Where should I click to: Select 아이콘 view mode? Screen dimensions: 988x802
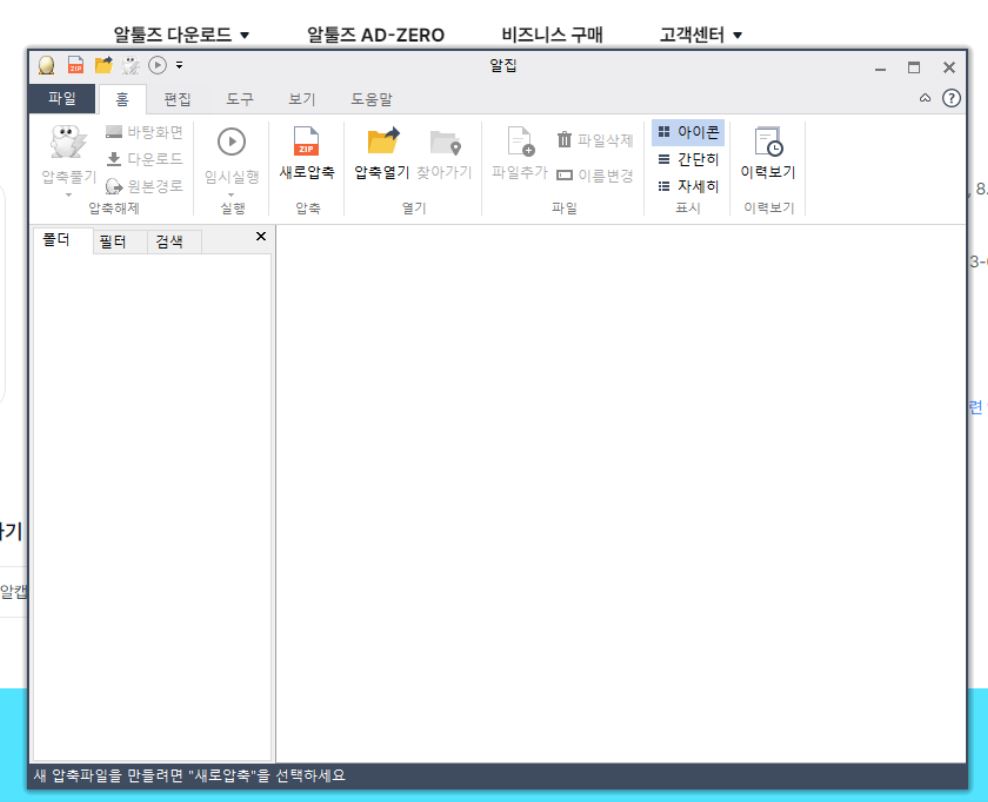click(688, 132)
